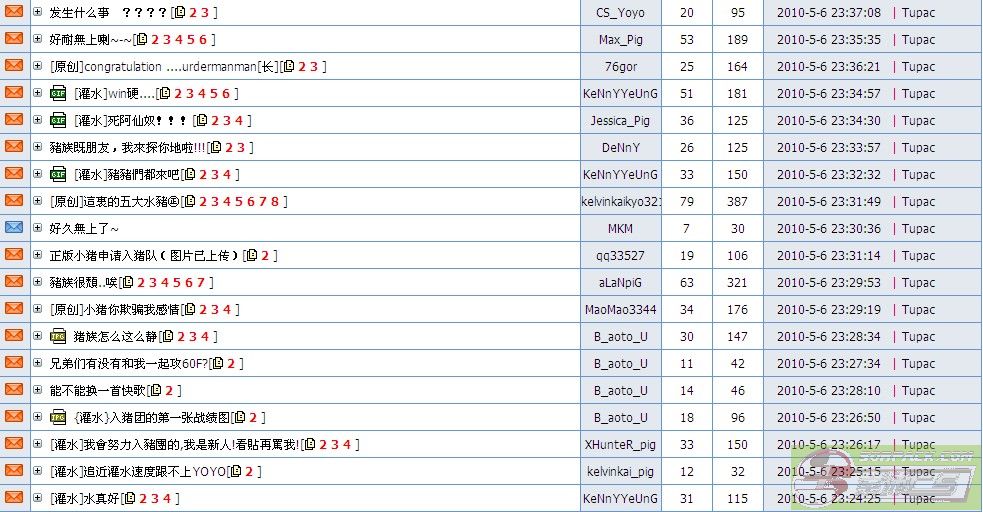Click last poster Tupac in 76gor's thread row

pos(918,66)
